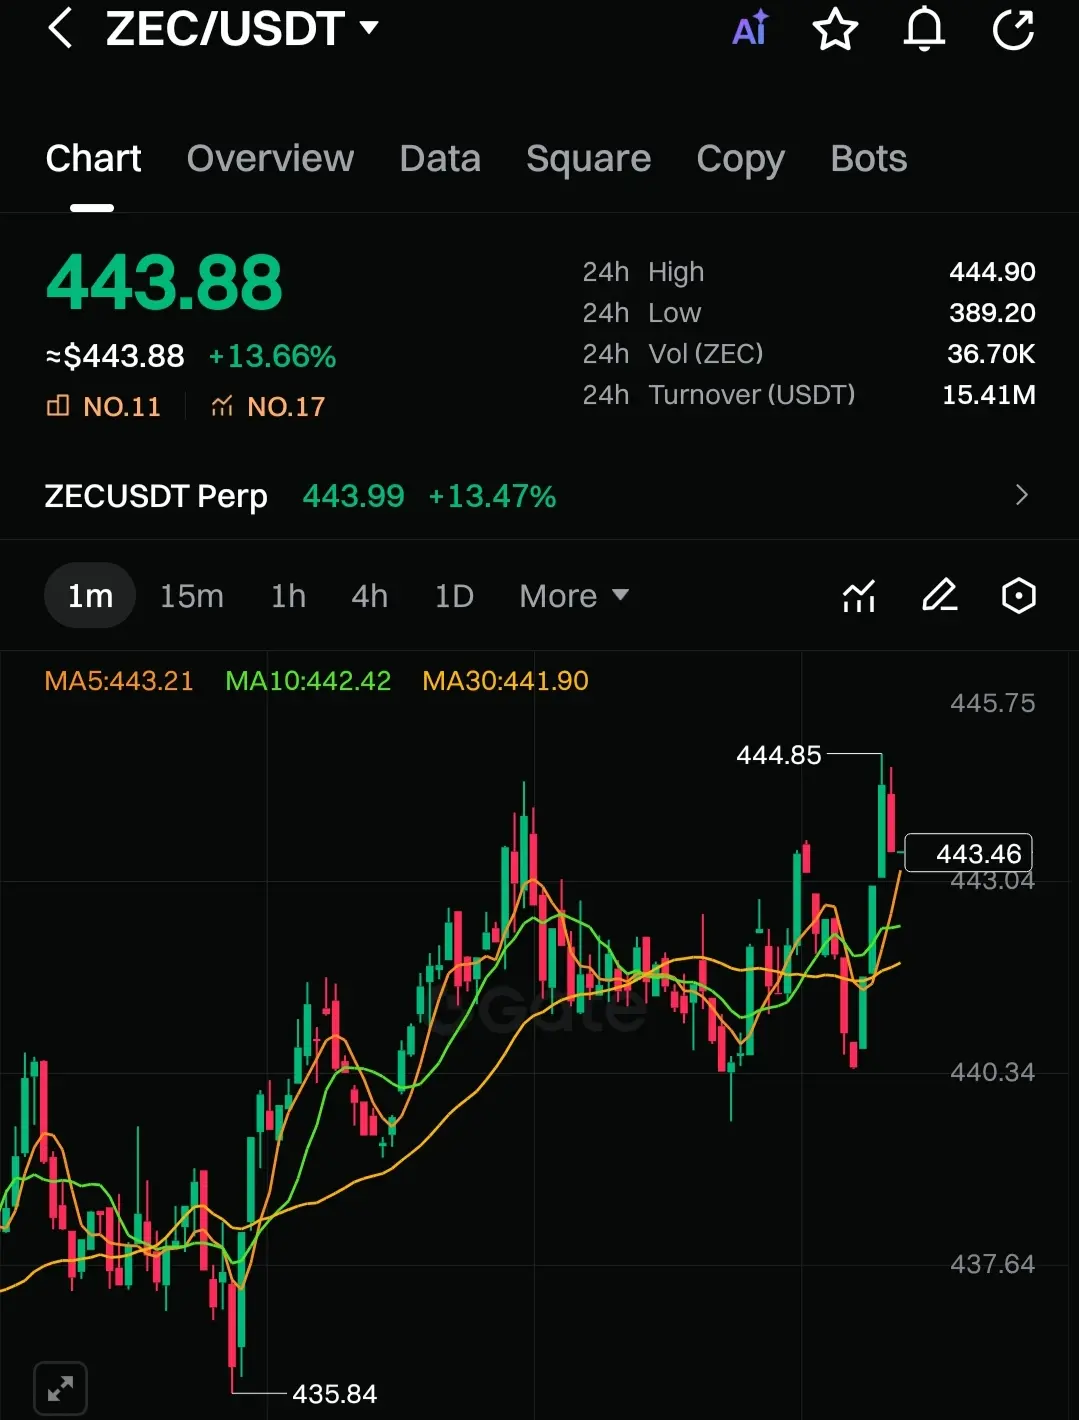Tap the MA5:443.21 indicator label

coord(119,681)
